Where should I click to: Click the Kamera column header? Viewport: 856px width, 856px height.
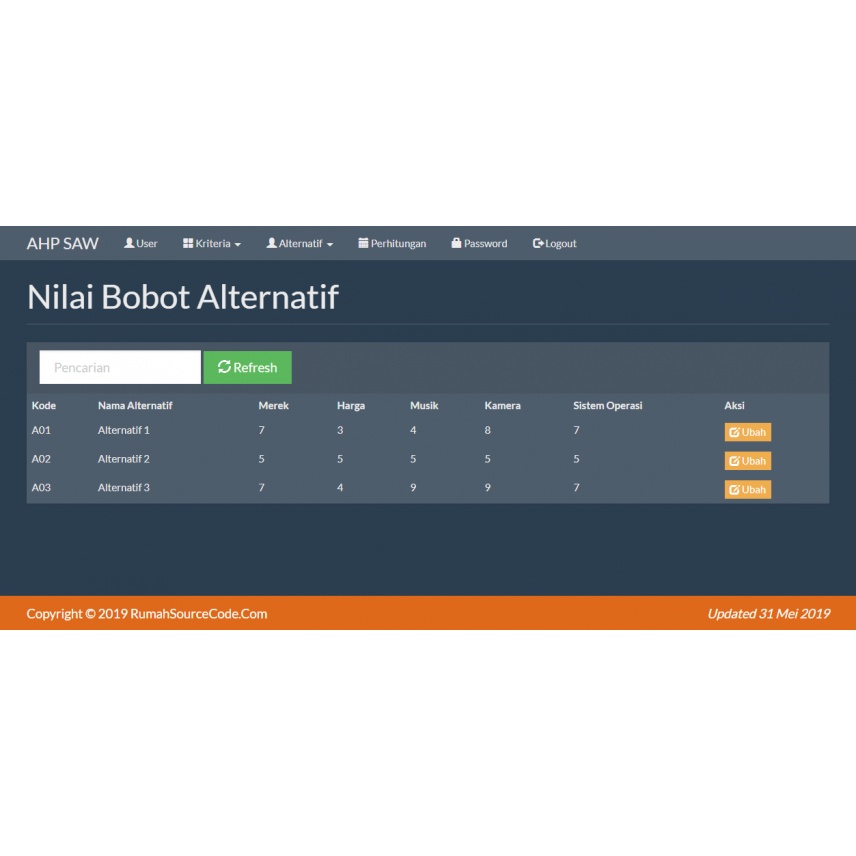tap(502, 406)
